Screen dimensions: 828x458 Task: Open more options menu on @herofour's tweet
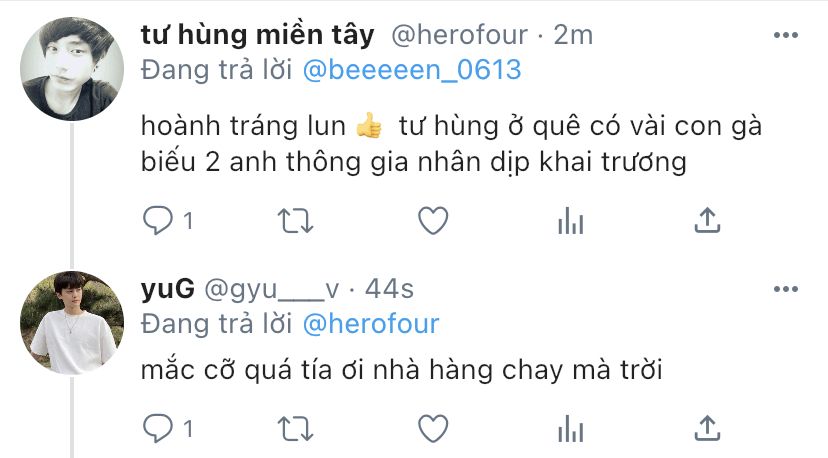(786, 35)
